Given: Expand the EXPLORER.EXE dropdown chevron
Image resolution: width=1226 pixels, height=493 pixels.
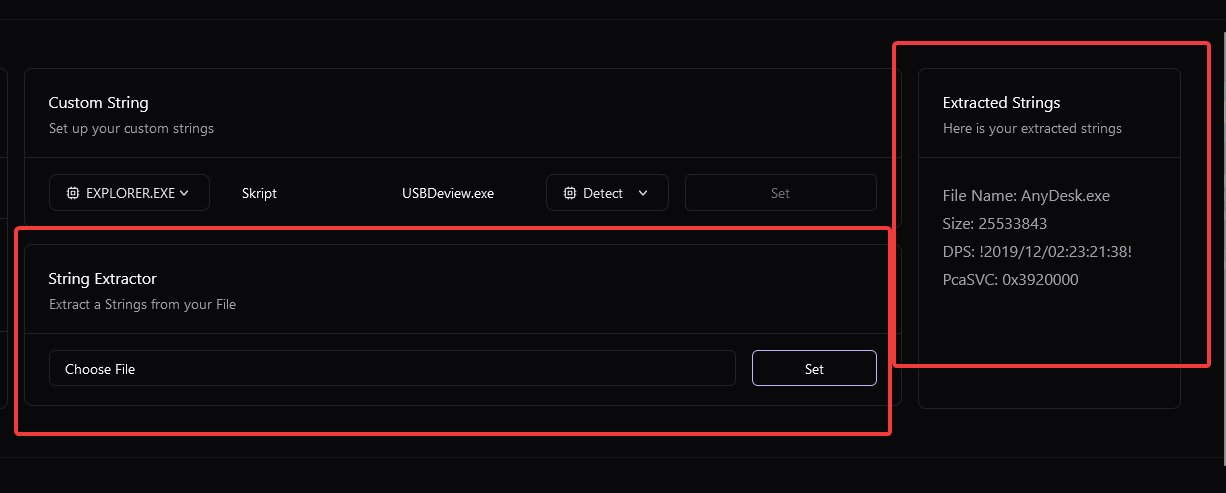Looking at the screenshot, I should (x=184, y=193).
